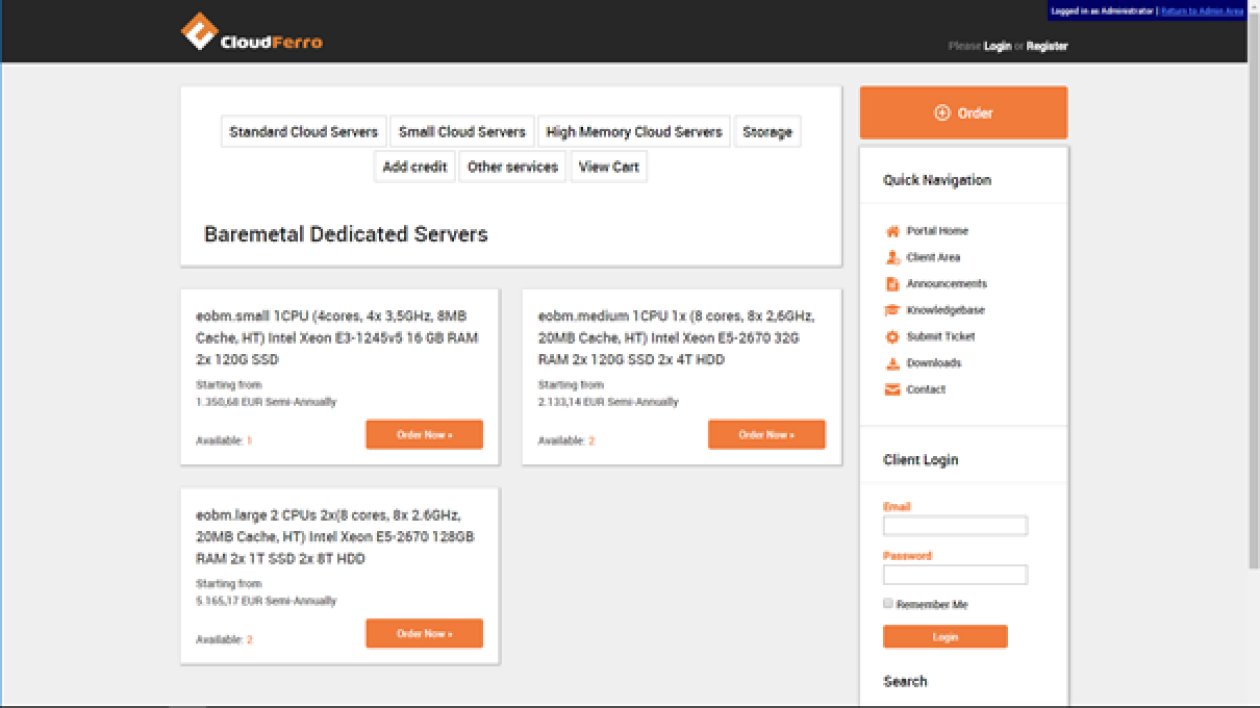Click the Submit Ticket gear icon

click(893, 336)
